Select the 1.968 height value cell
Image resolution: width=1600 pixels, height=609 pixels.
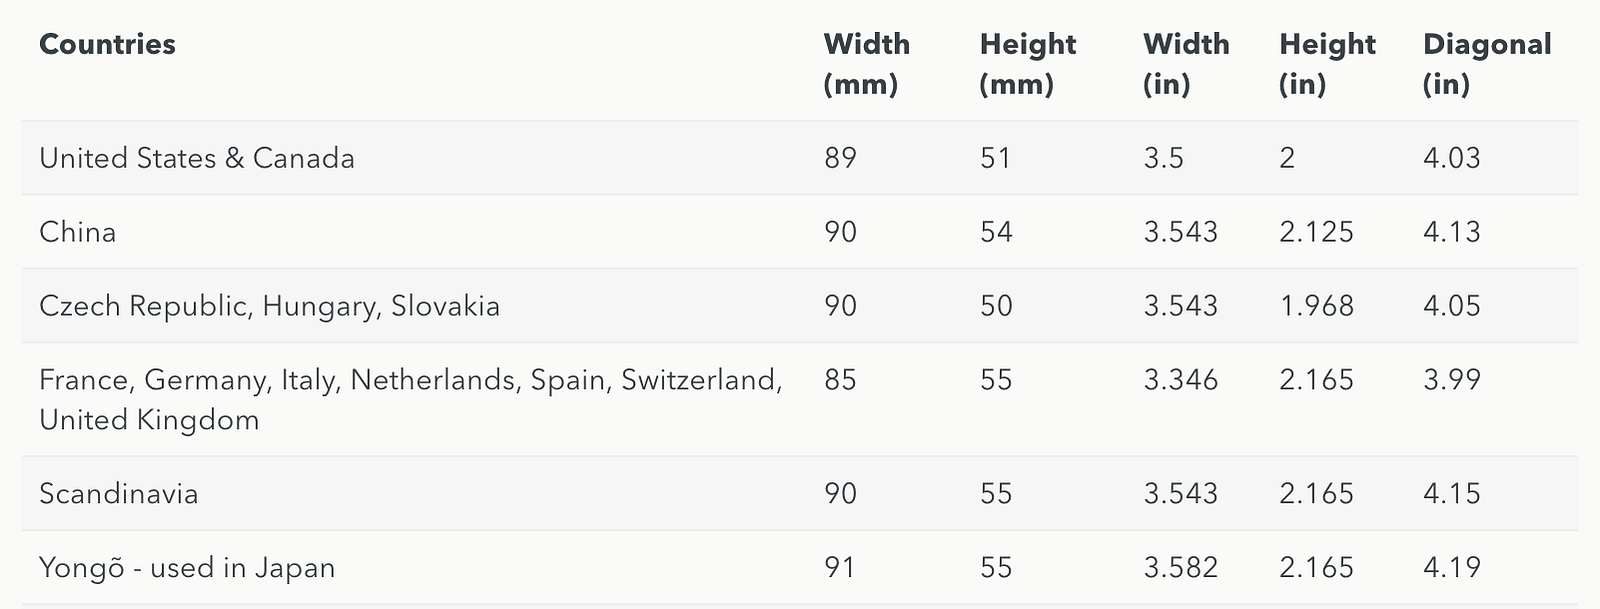point(1316,306)
